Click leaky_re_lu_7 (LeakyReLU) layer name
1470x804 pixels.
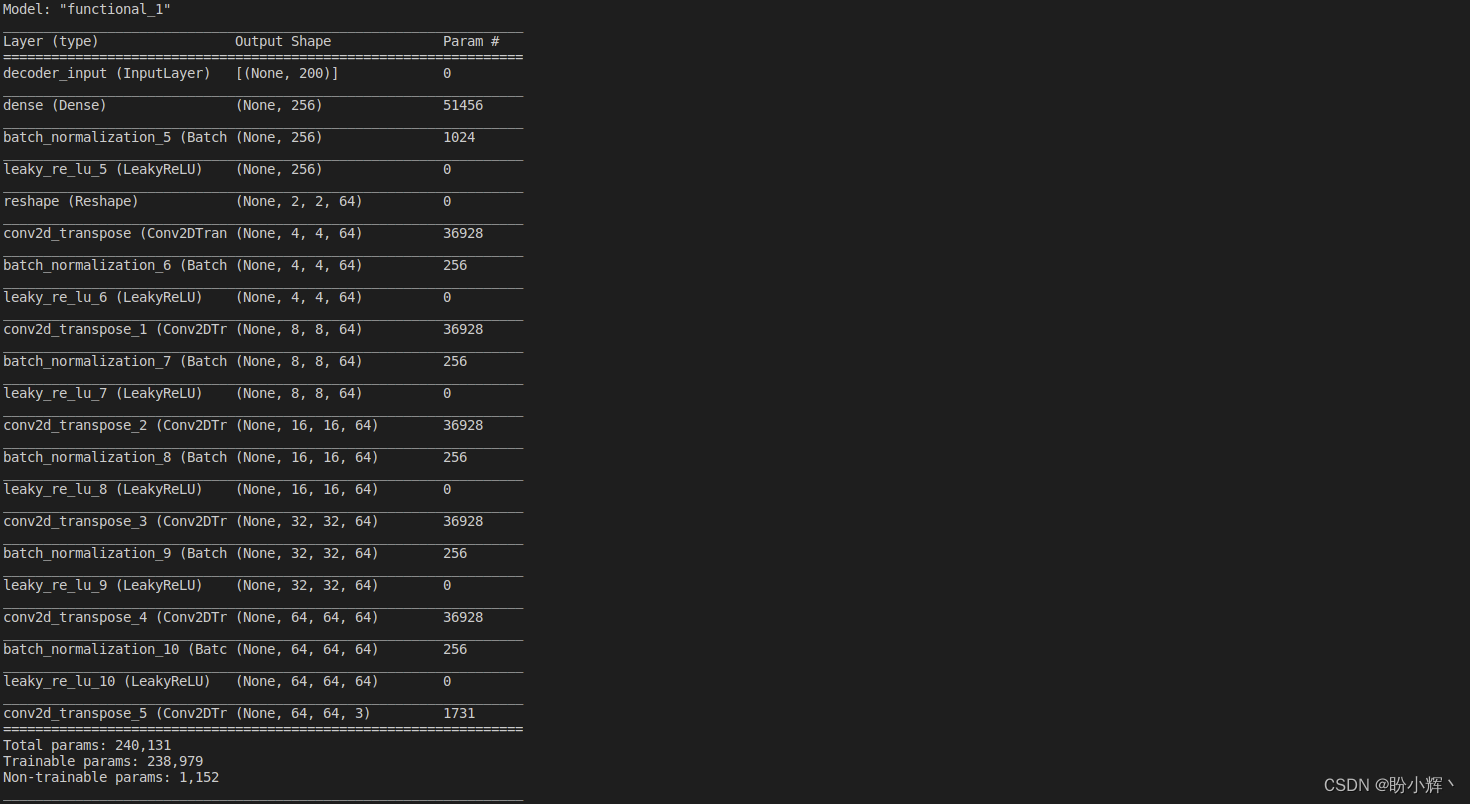pos(103,394)
